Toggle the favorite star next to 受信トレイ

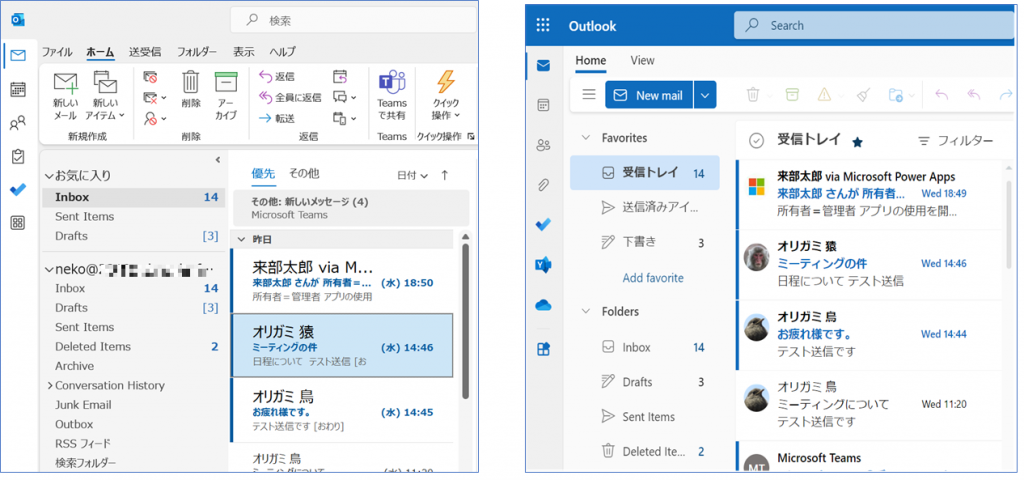click(x=857, y=142)
